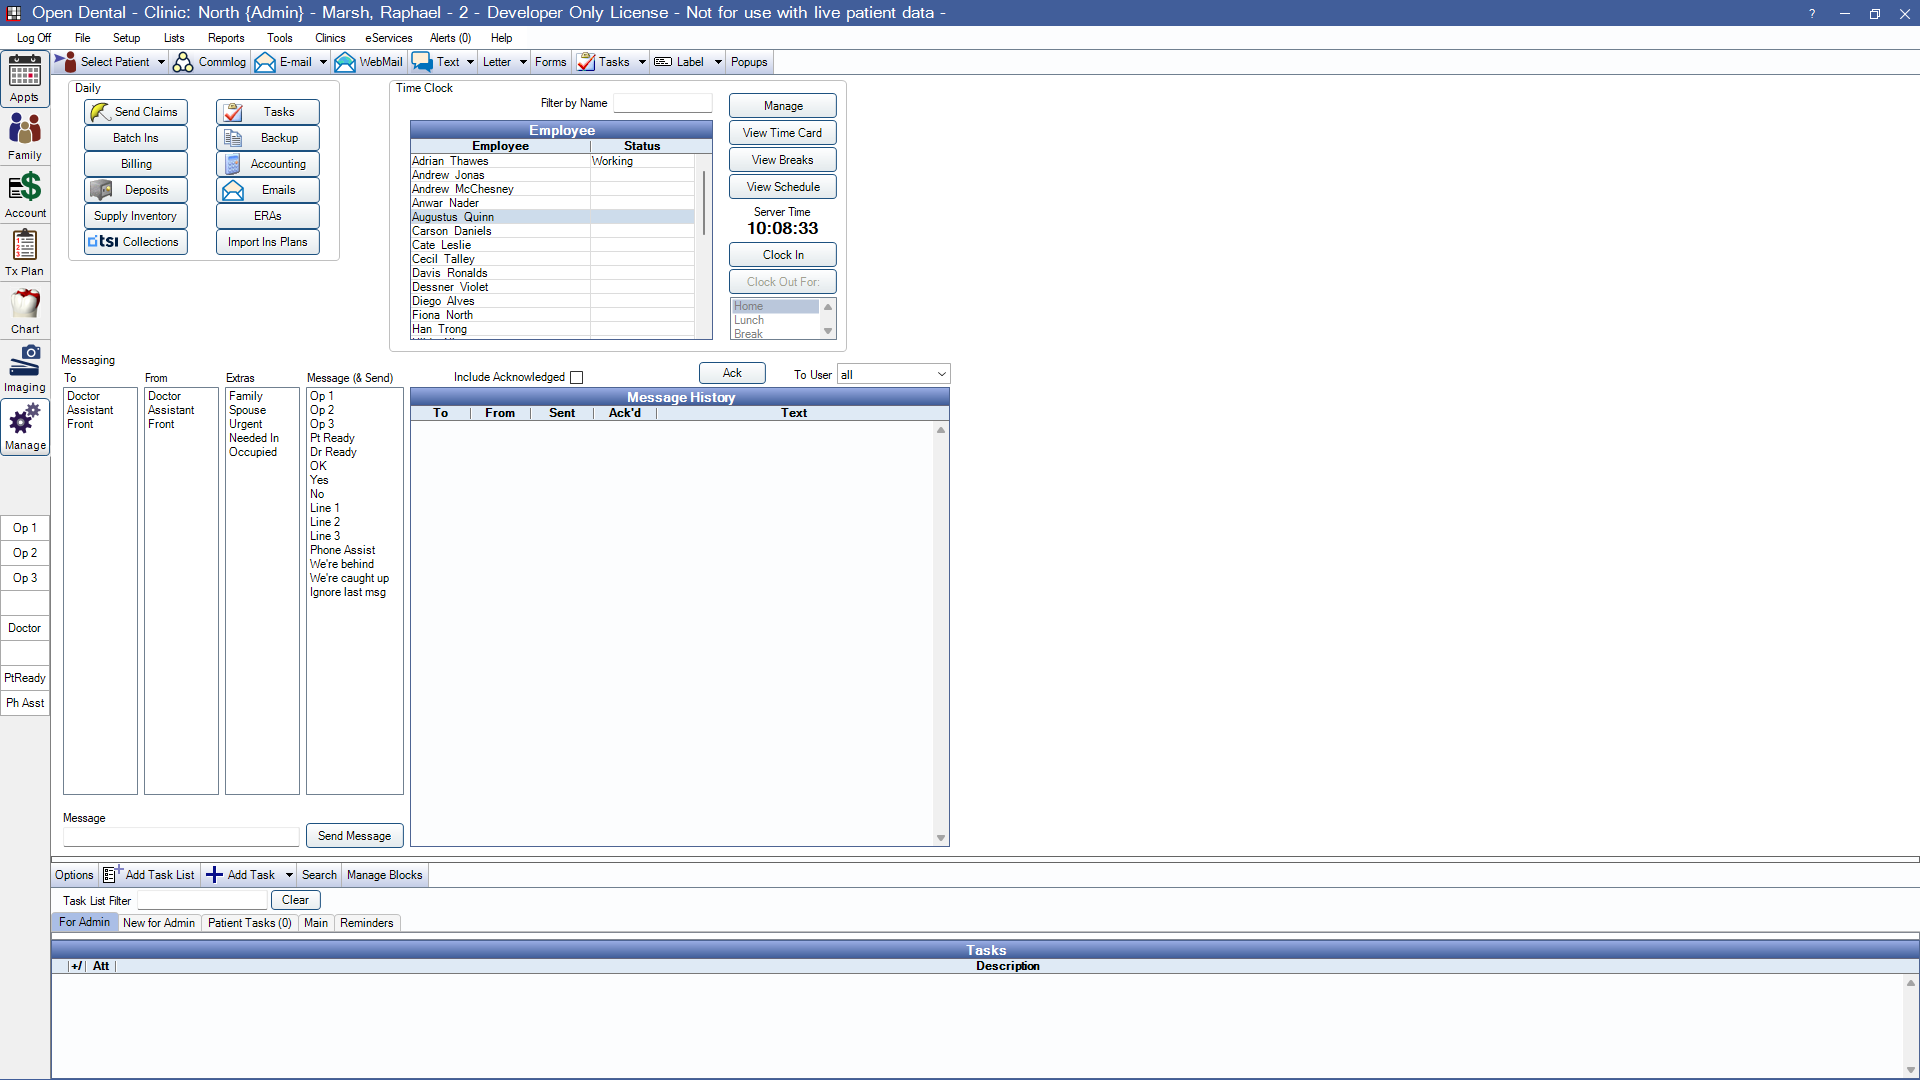Click the Commlog toolbar icon

(210, 62)
